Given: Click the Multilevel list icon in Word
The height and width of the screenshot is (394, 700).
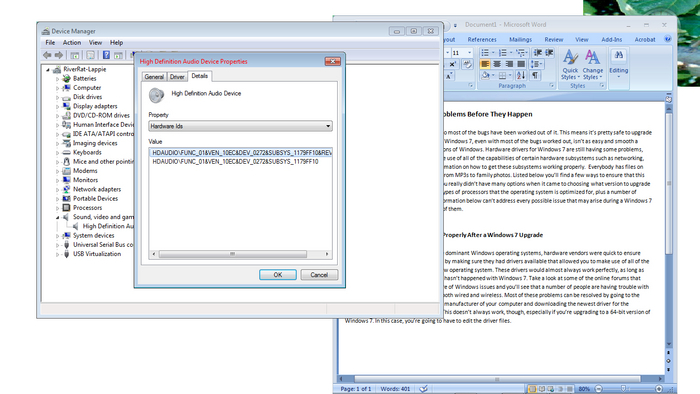Looking at the screenshot, I should click(x=520, y=53).
